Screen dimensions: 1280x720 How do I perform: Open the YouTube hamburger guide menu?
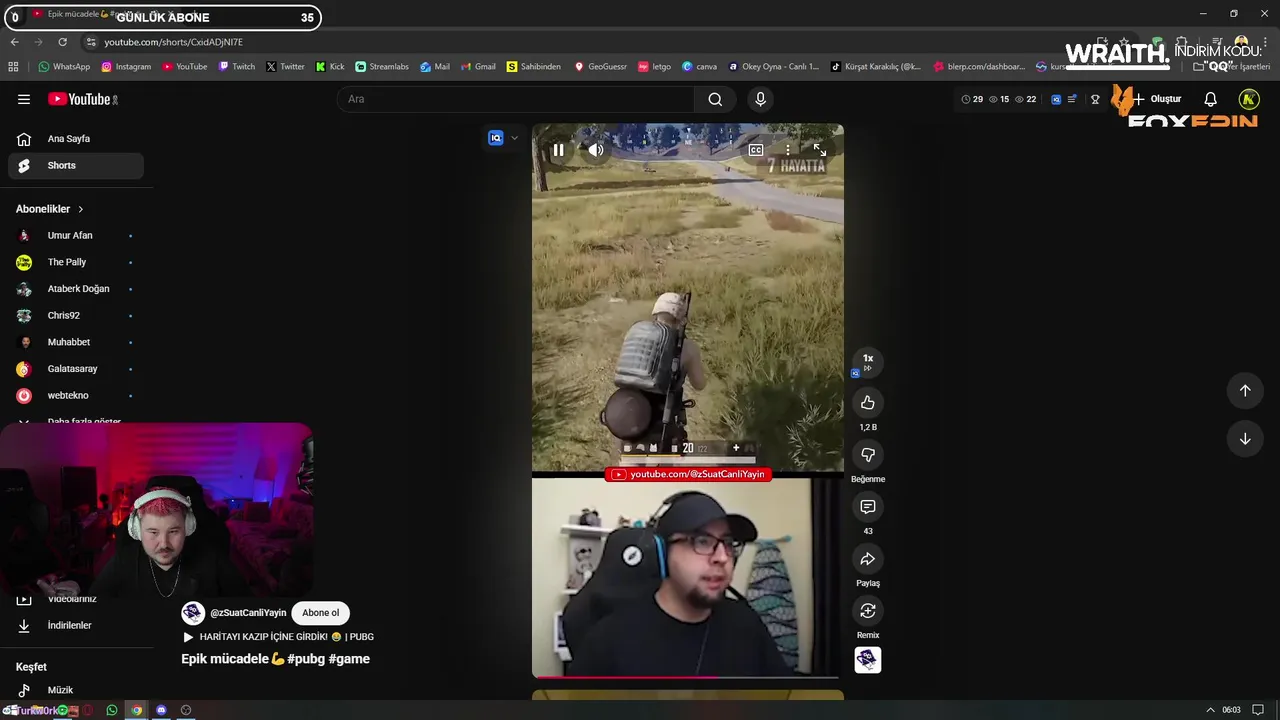(x=24, y=99)
